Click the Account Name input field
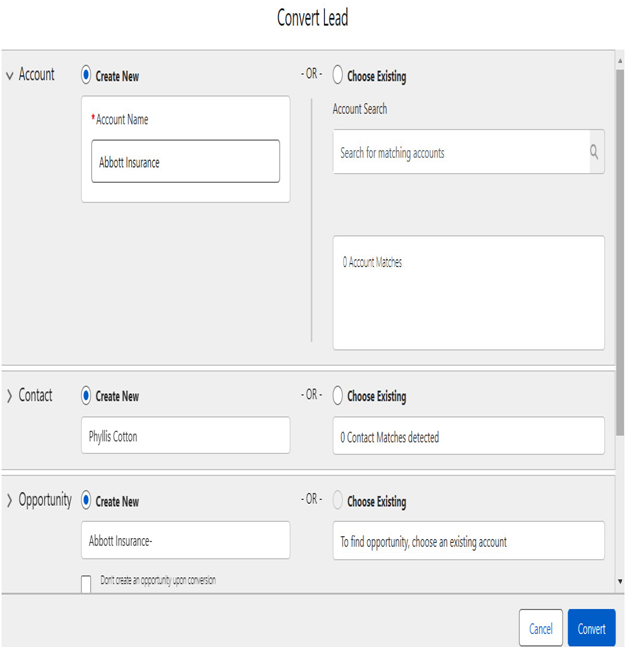Viewport: 625px width, 649px height. pos(185,161)
